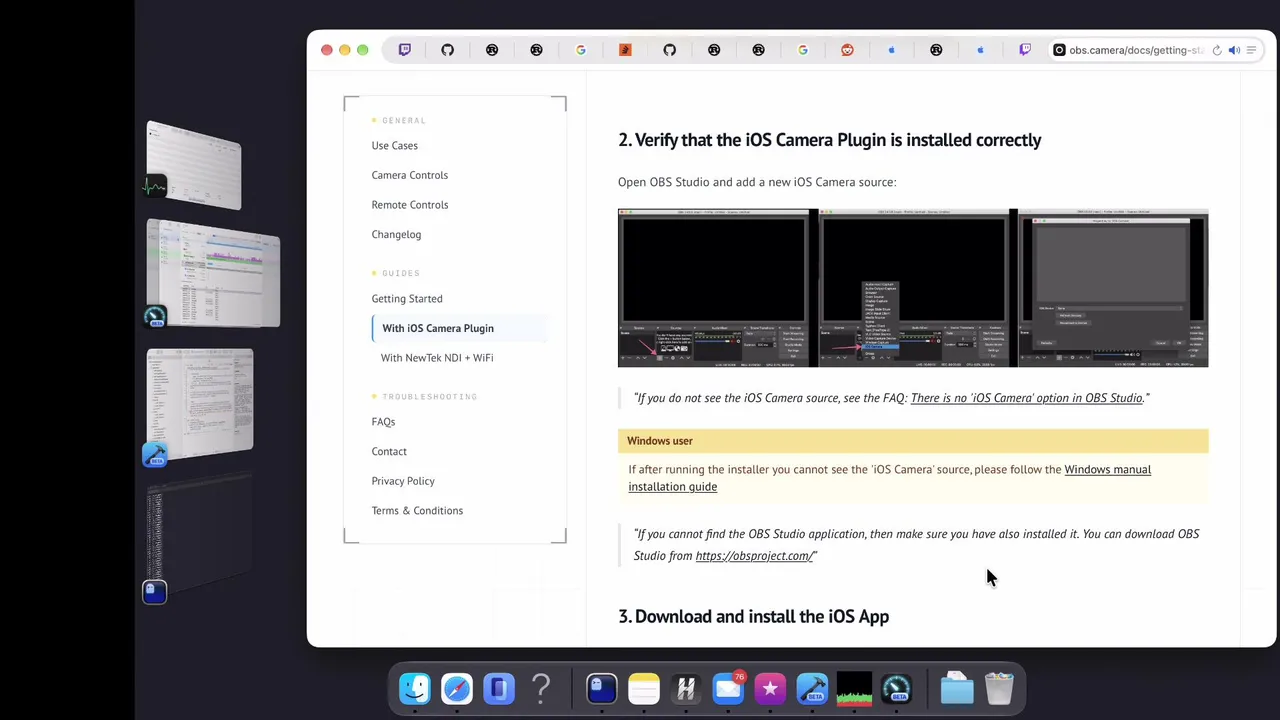Click the middle OBS source menu screenshot
Viewport: 1280px width, 720px height.
pyautogui.click(x=913, y=288)
